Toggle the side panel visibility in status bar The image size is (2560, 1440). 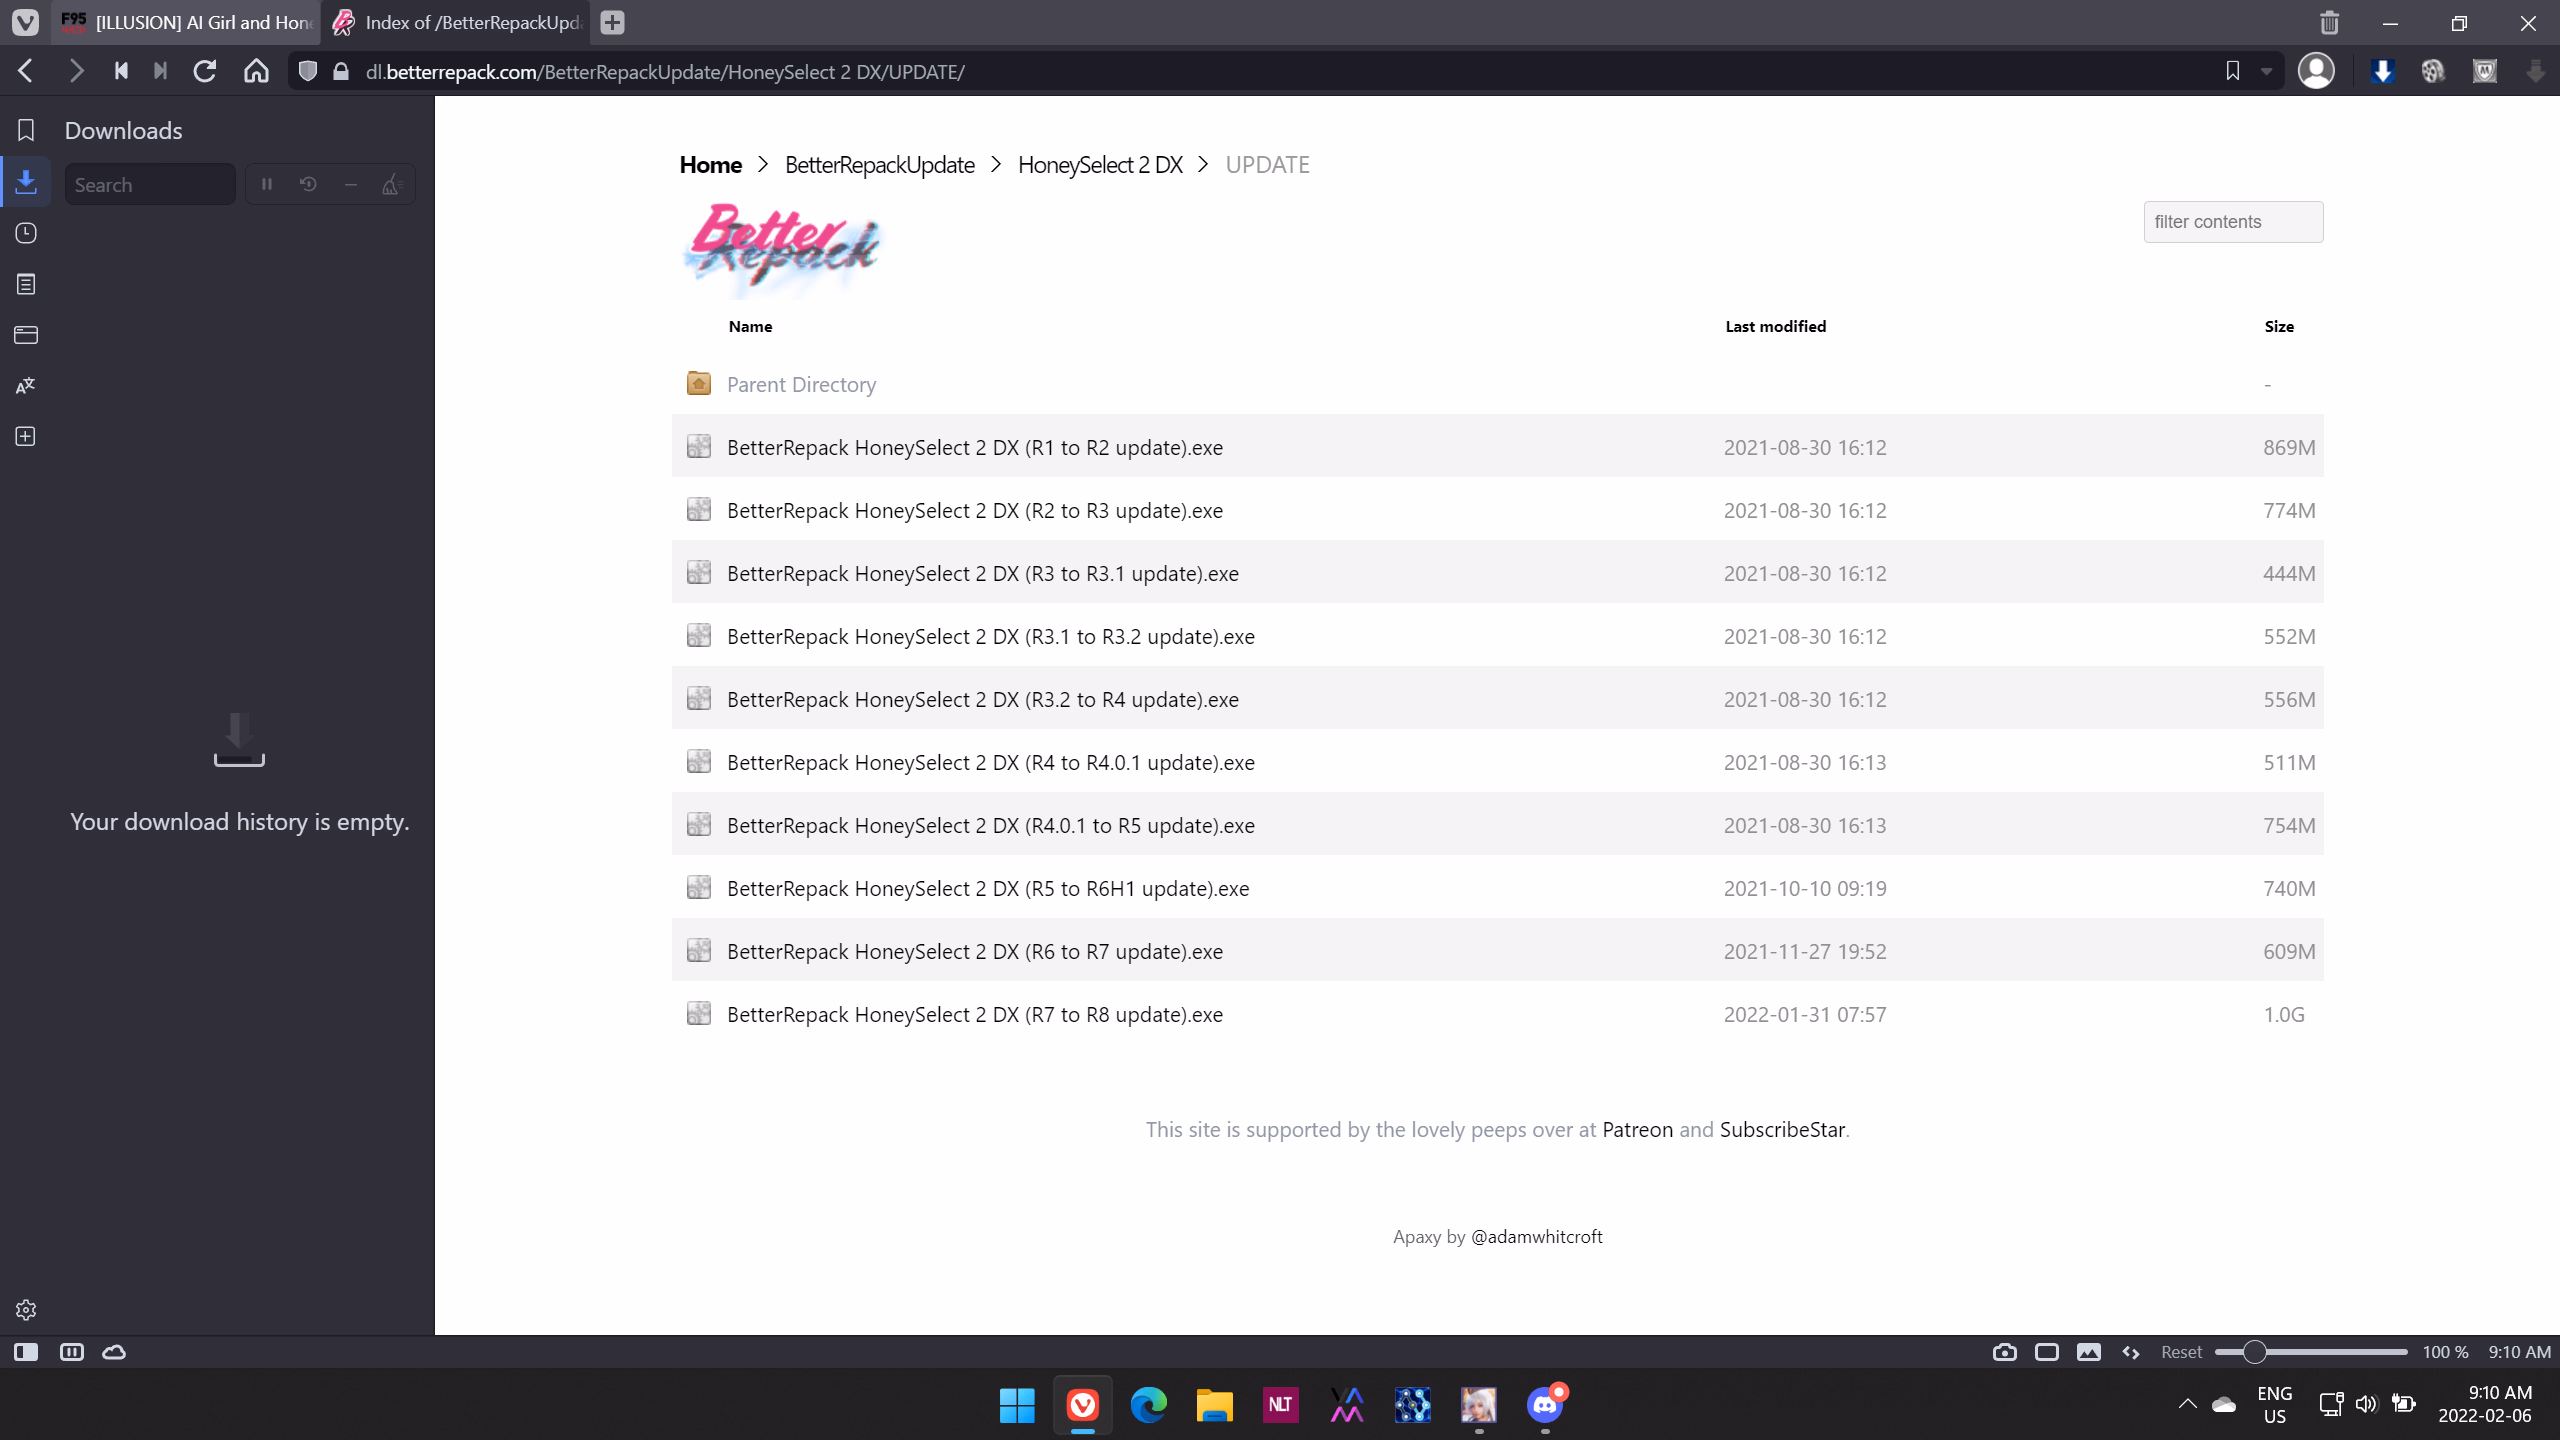click(26, 1352)
